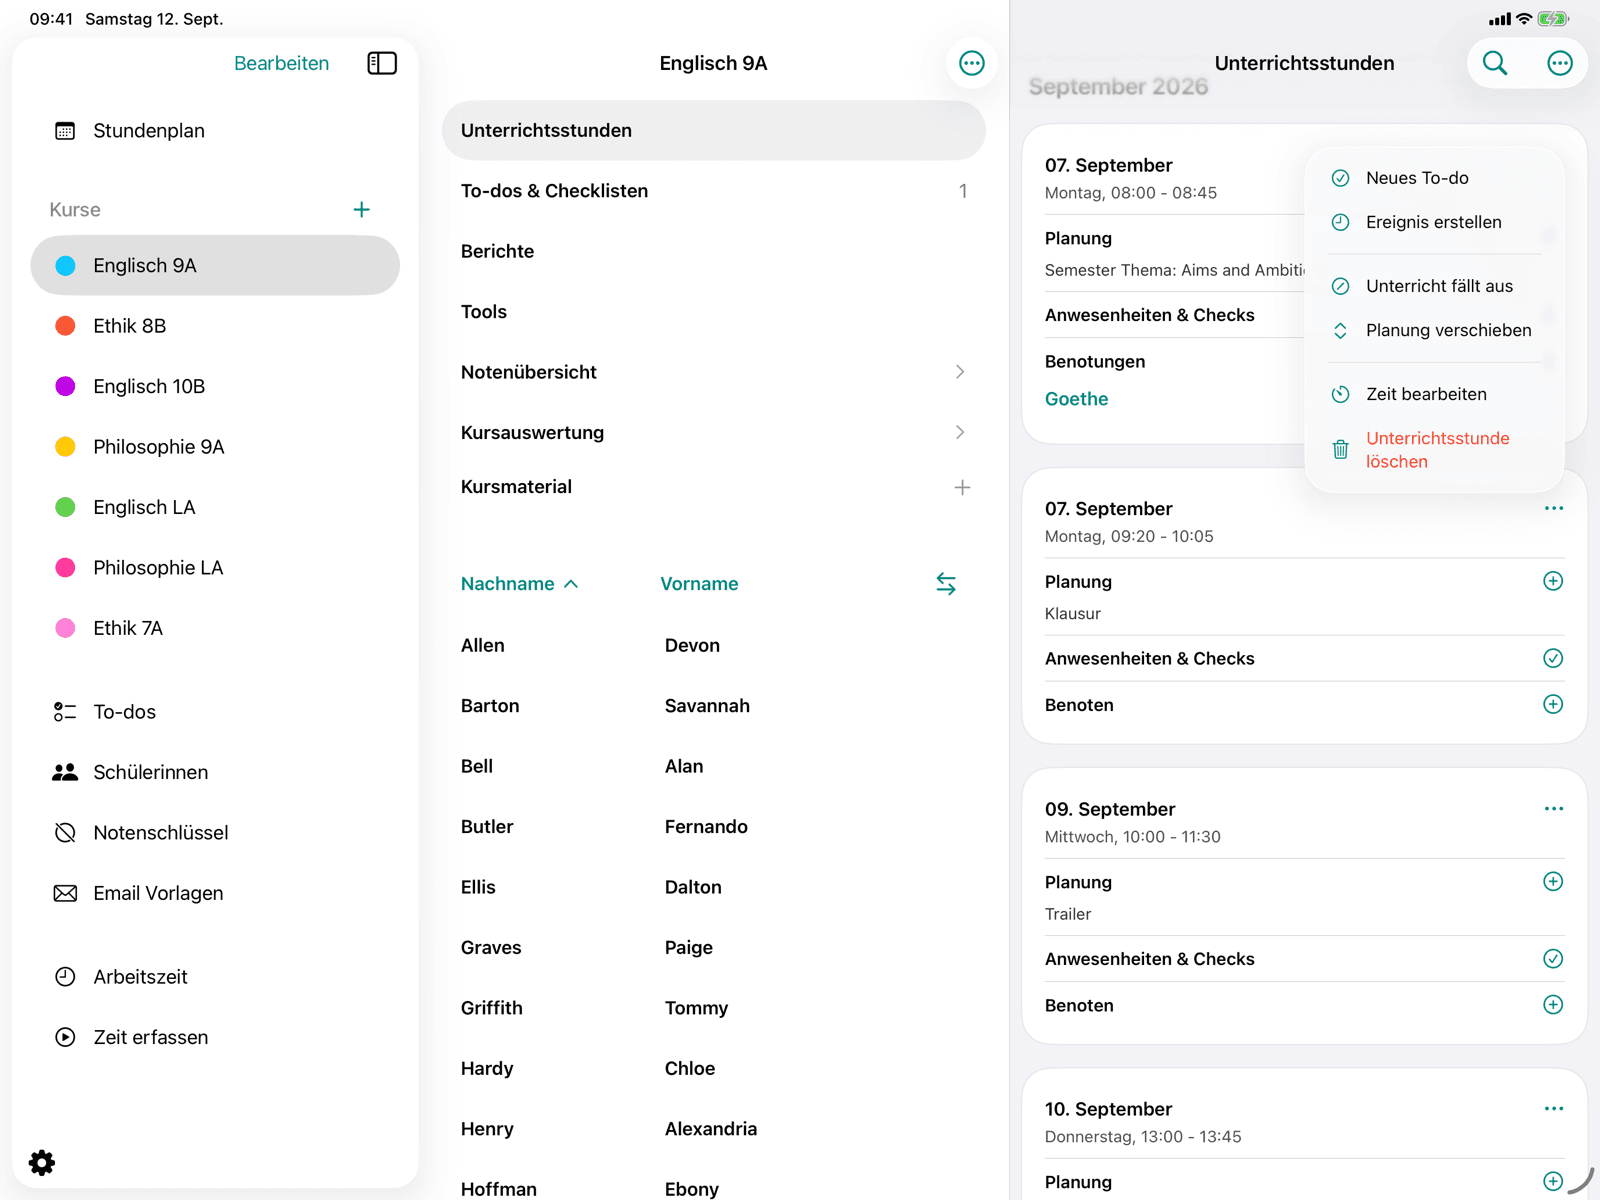
Task: Open Unterrichtsstunden more options menu
Action: pyautogui.click(x=1560, y=63)
